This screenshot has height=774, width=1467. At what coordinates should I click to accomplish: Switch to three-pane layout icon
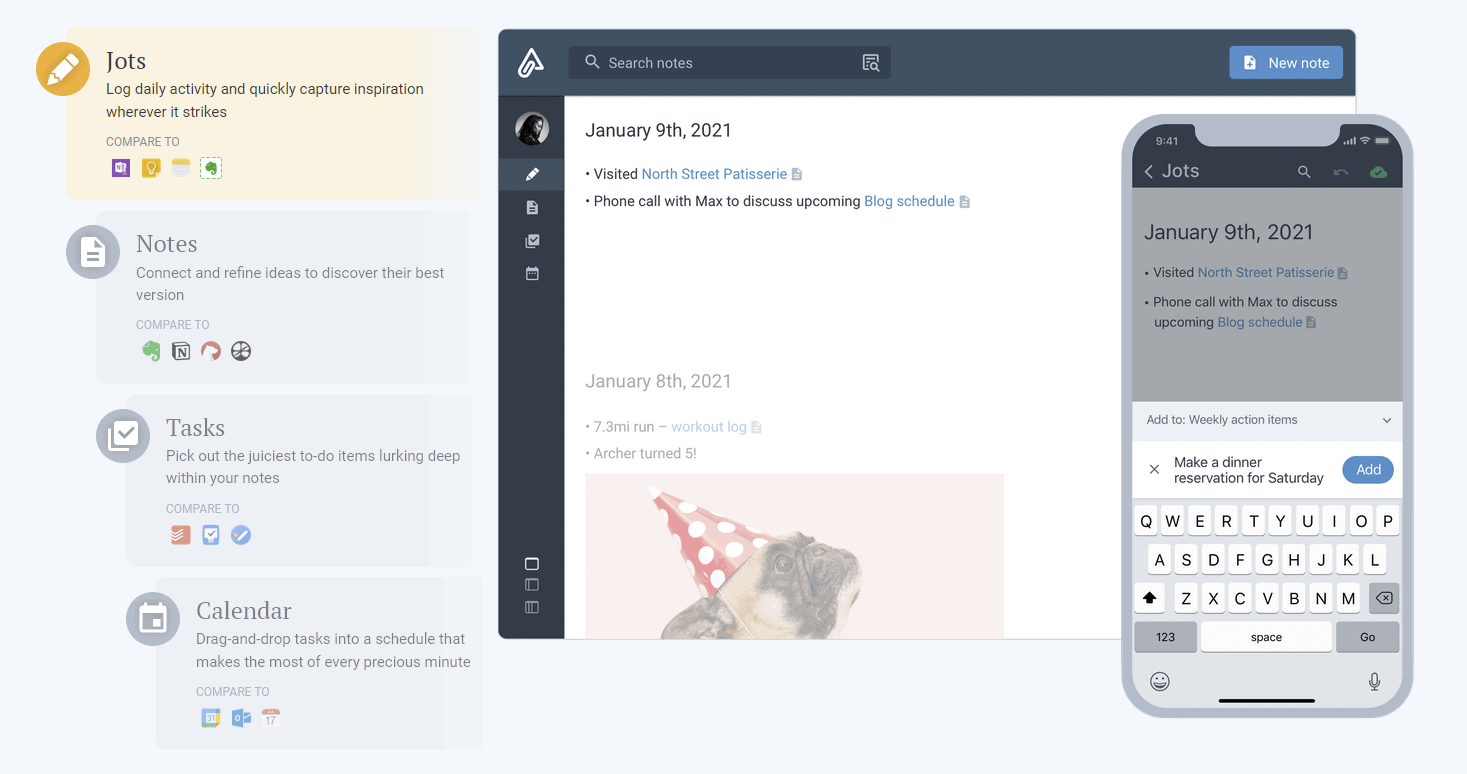pos(532,607)
